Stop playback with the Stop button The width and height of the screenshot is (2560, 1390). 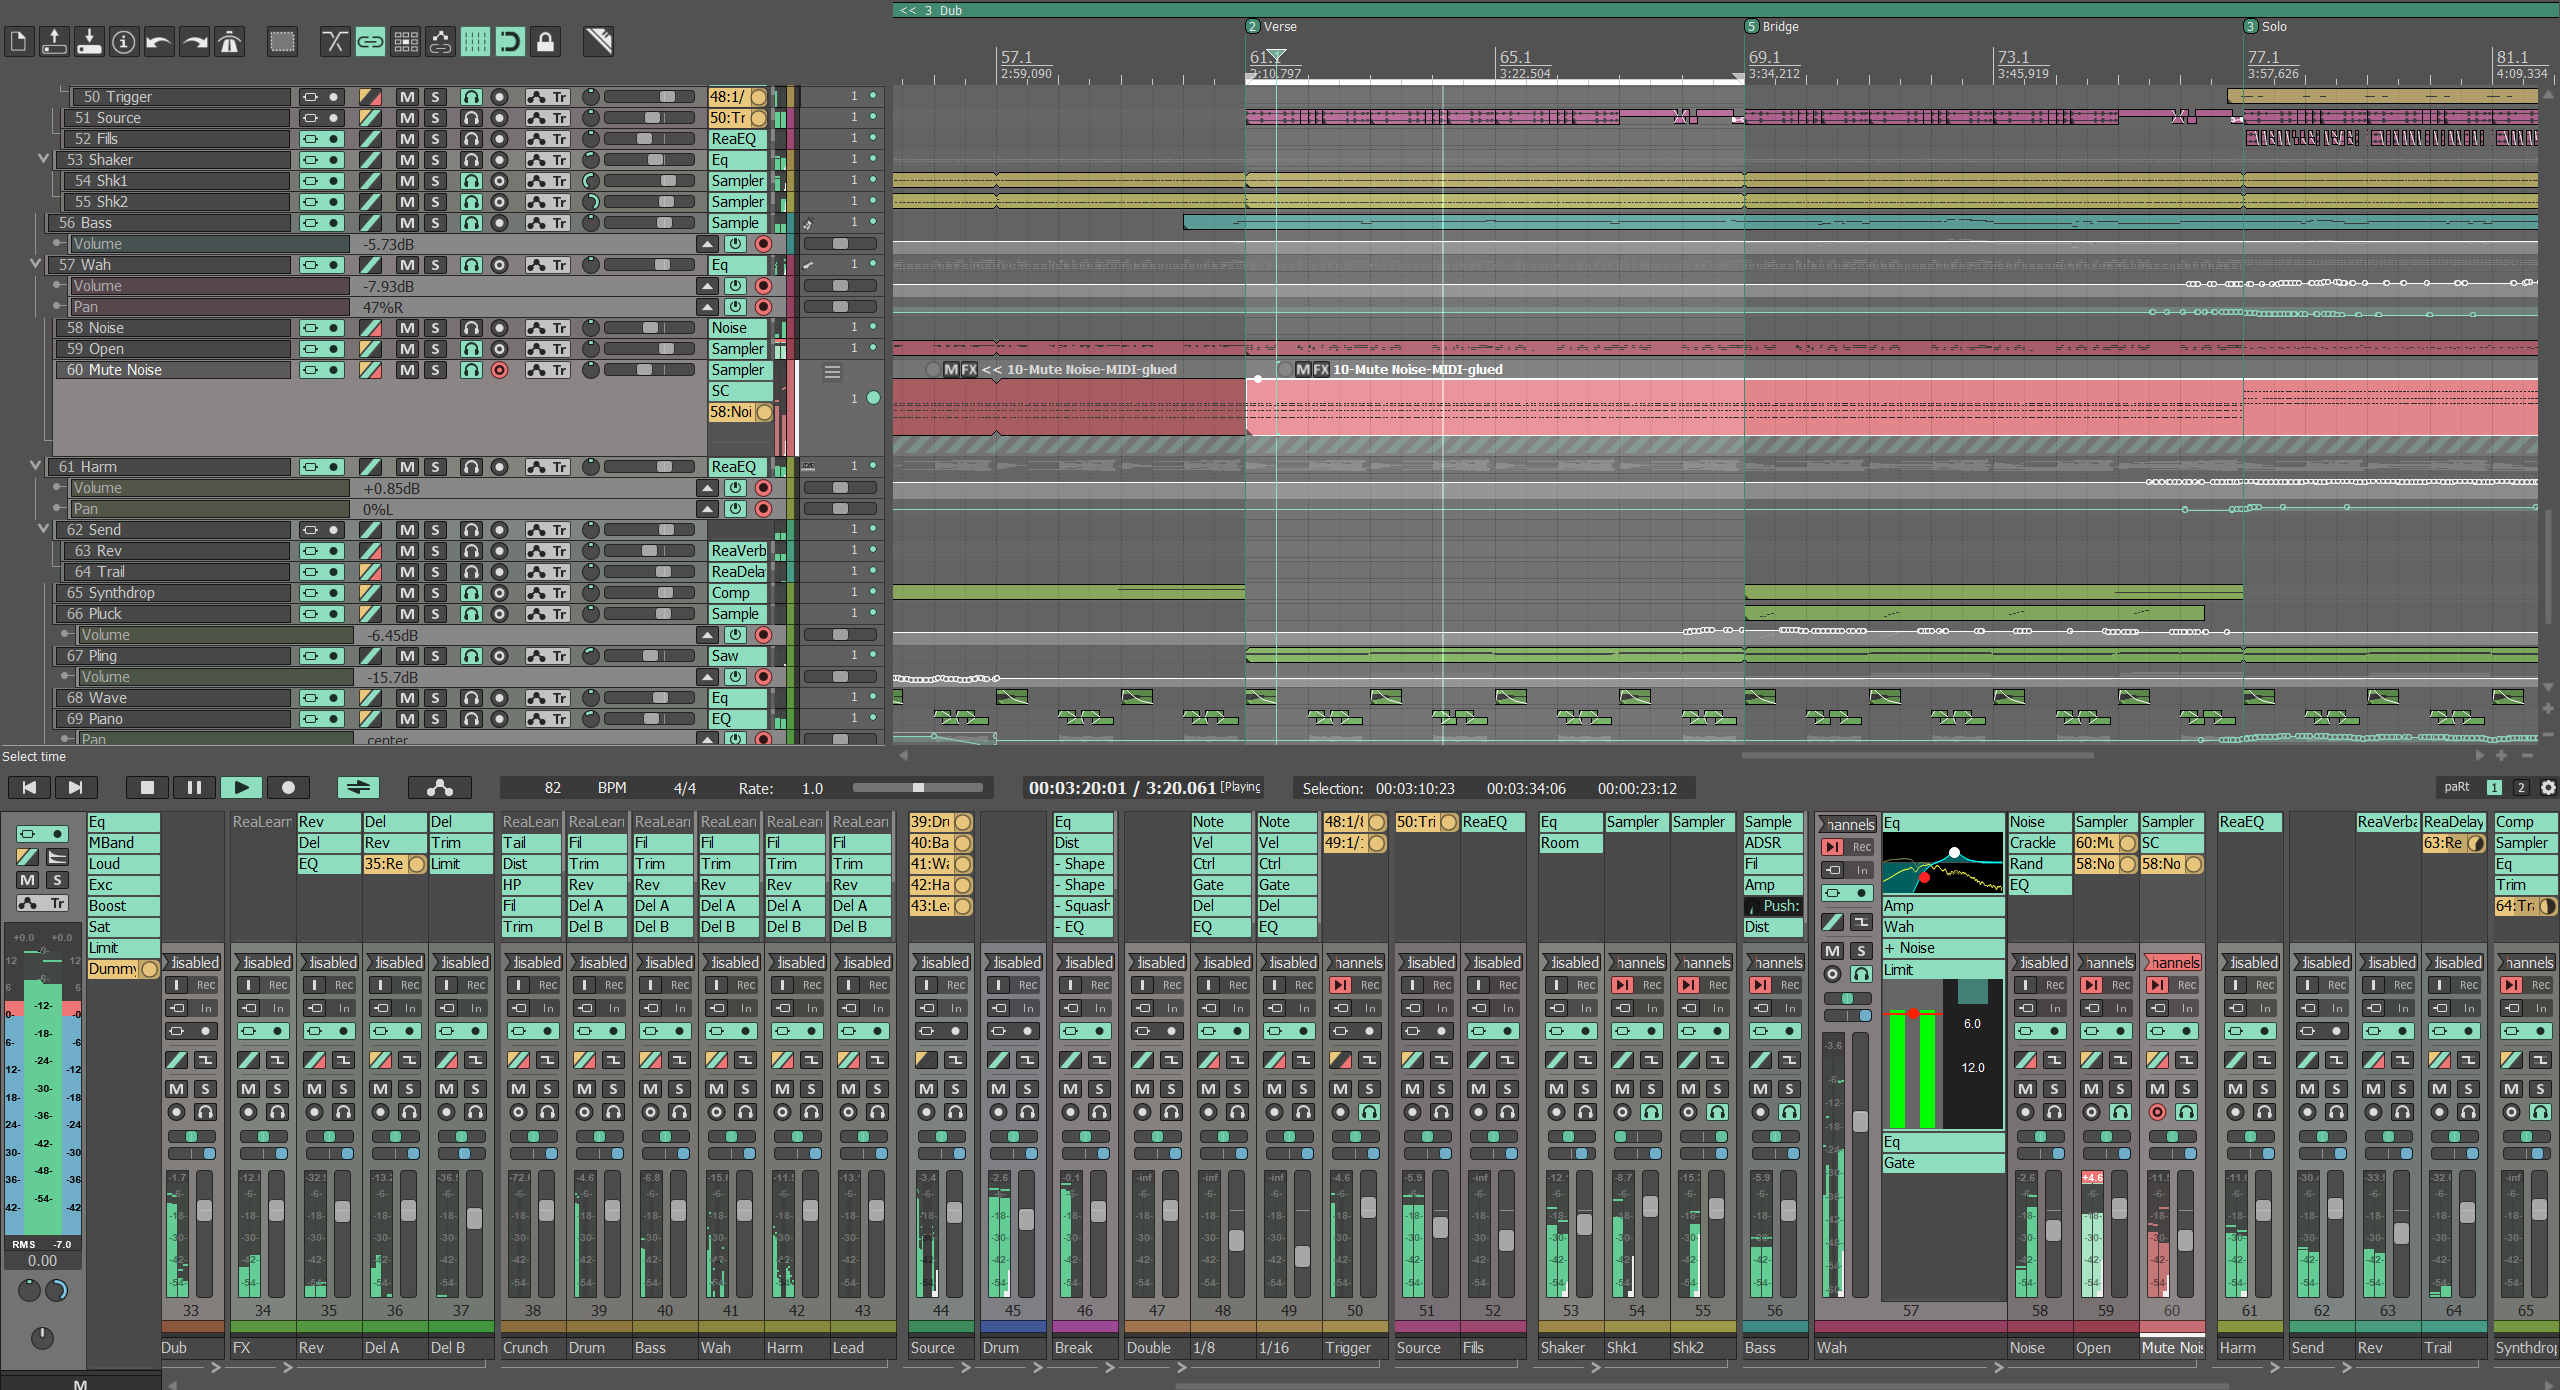tap(147, 788)
